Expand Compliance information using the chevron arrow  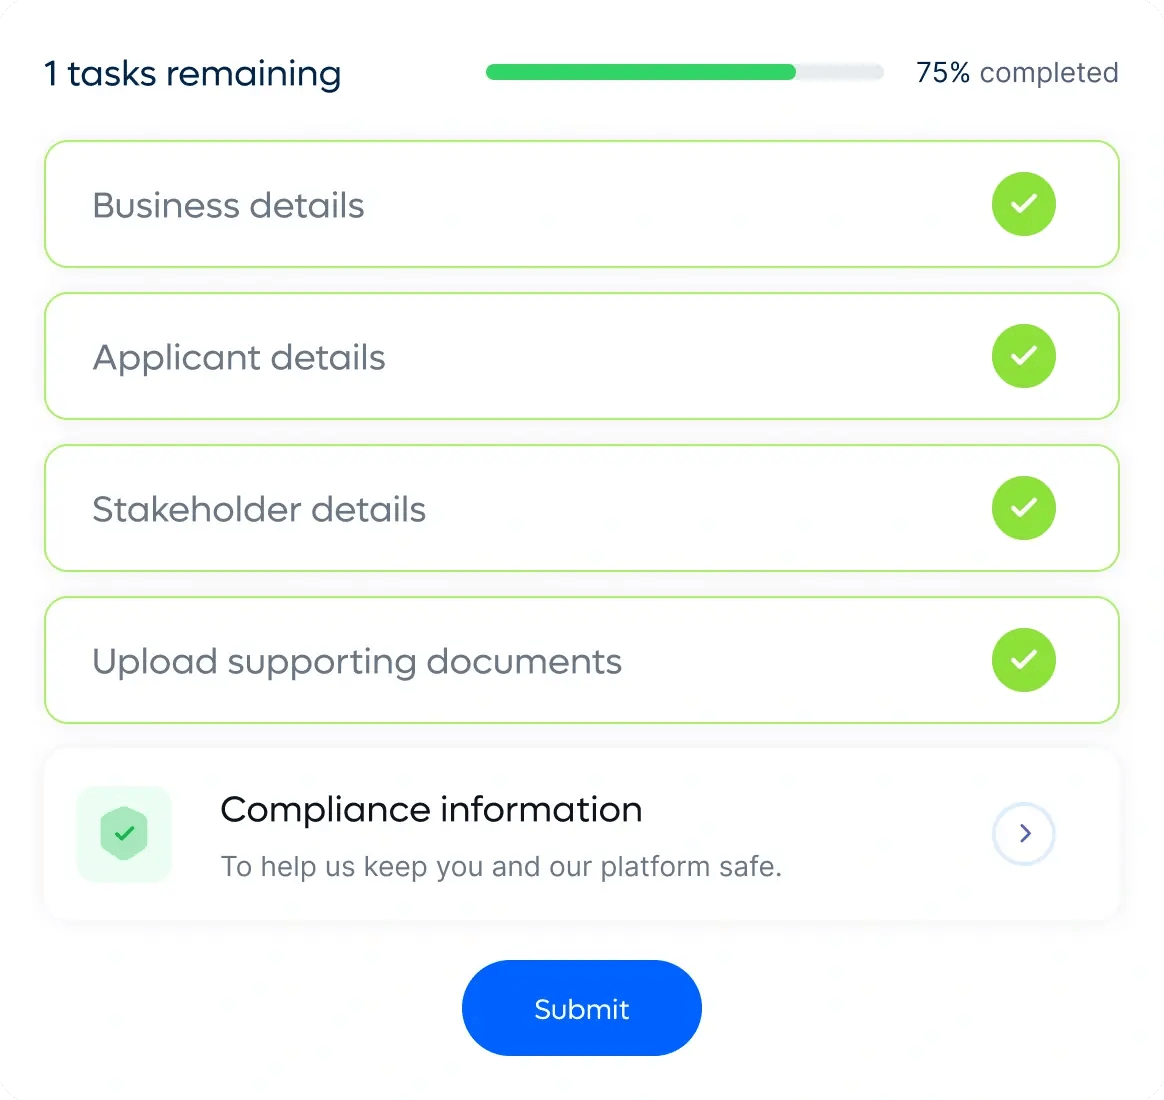tap(1024, 833)
